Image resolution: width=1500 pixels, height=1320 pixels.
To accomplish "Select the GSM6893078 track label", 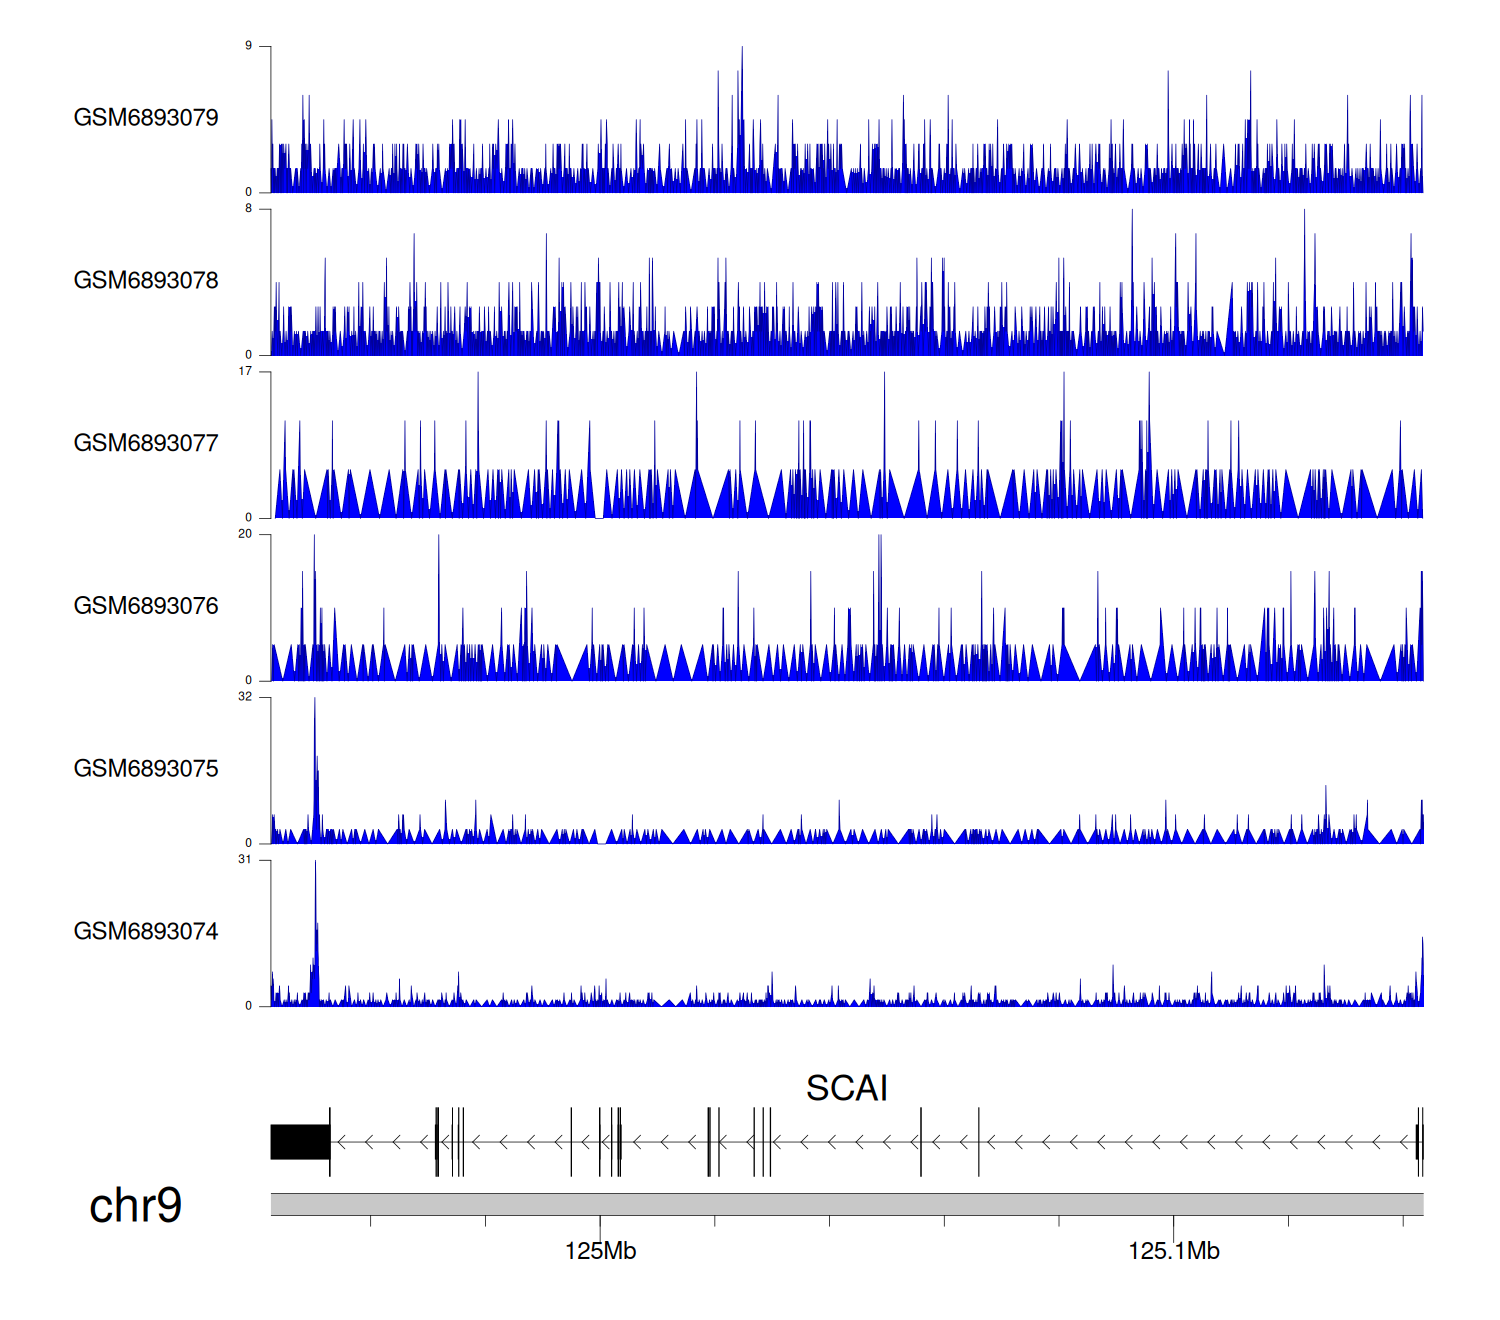I will point(146,281).
